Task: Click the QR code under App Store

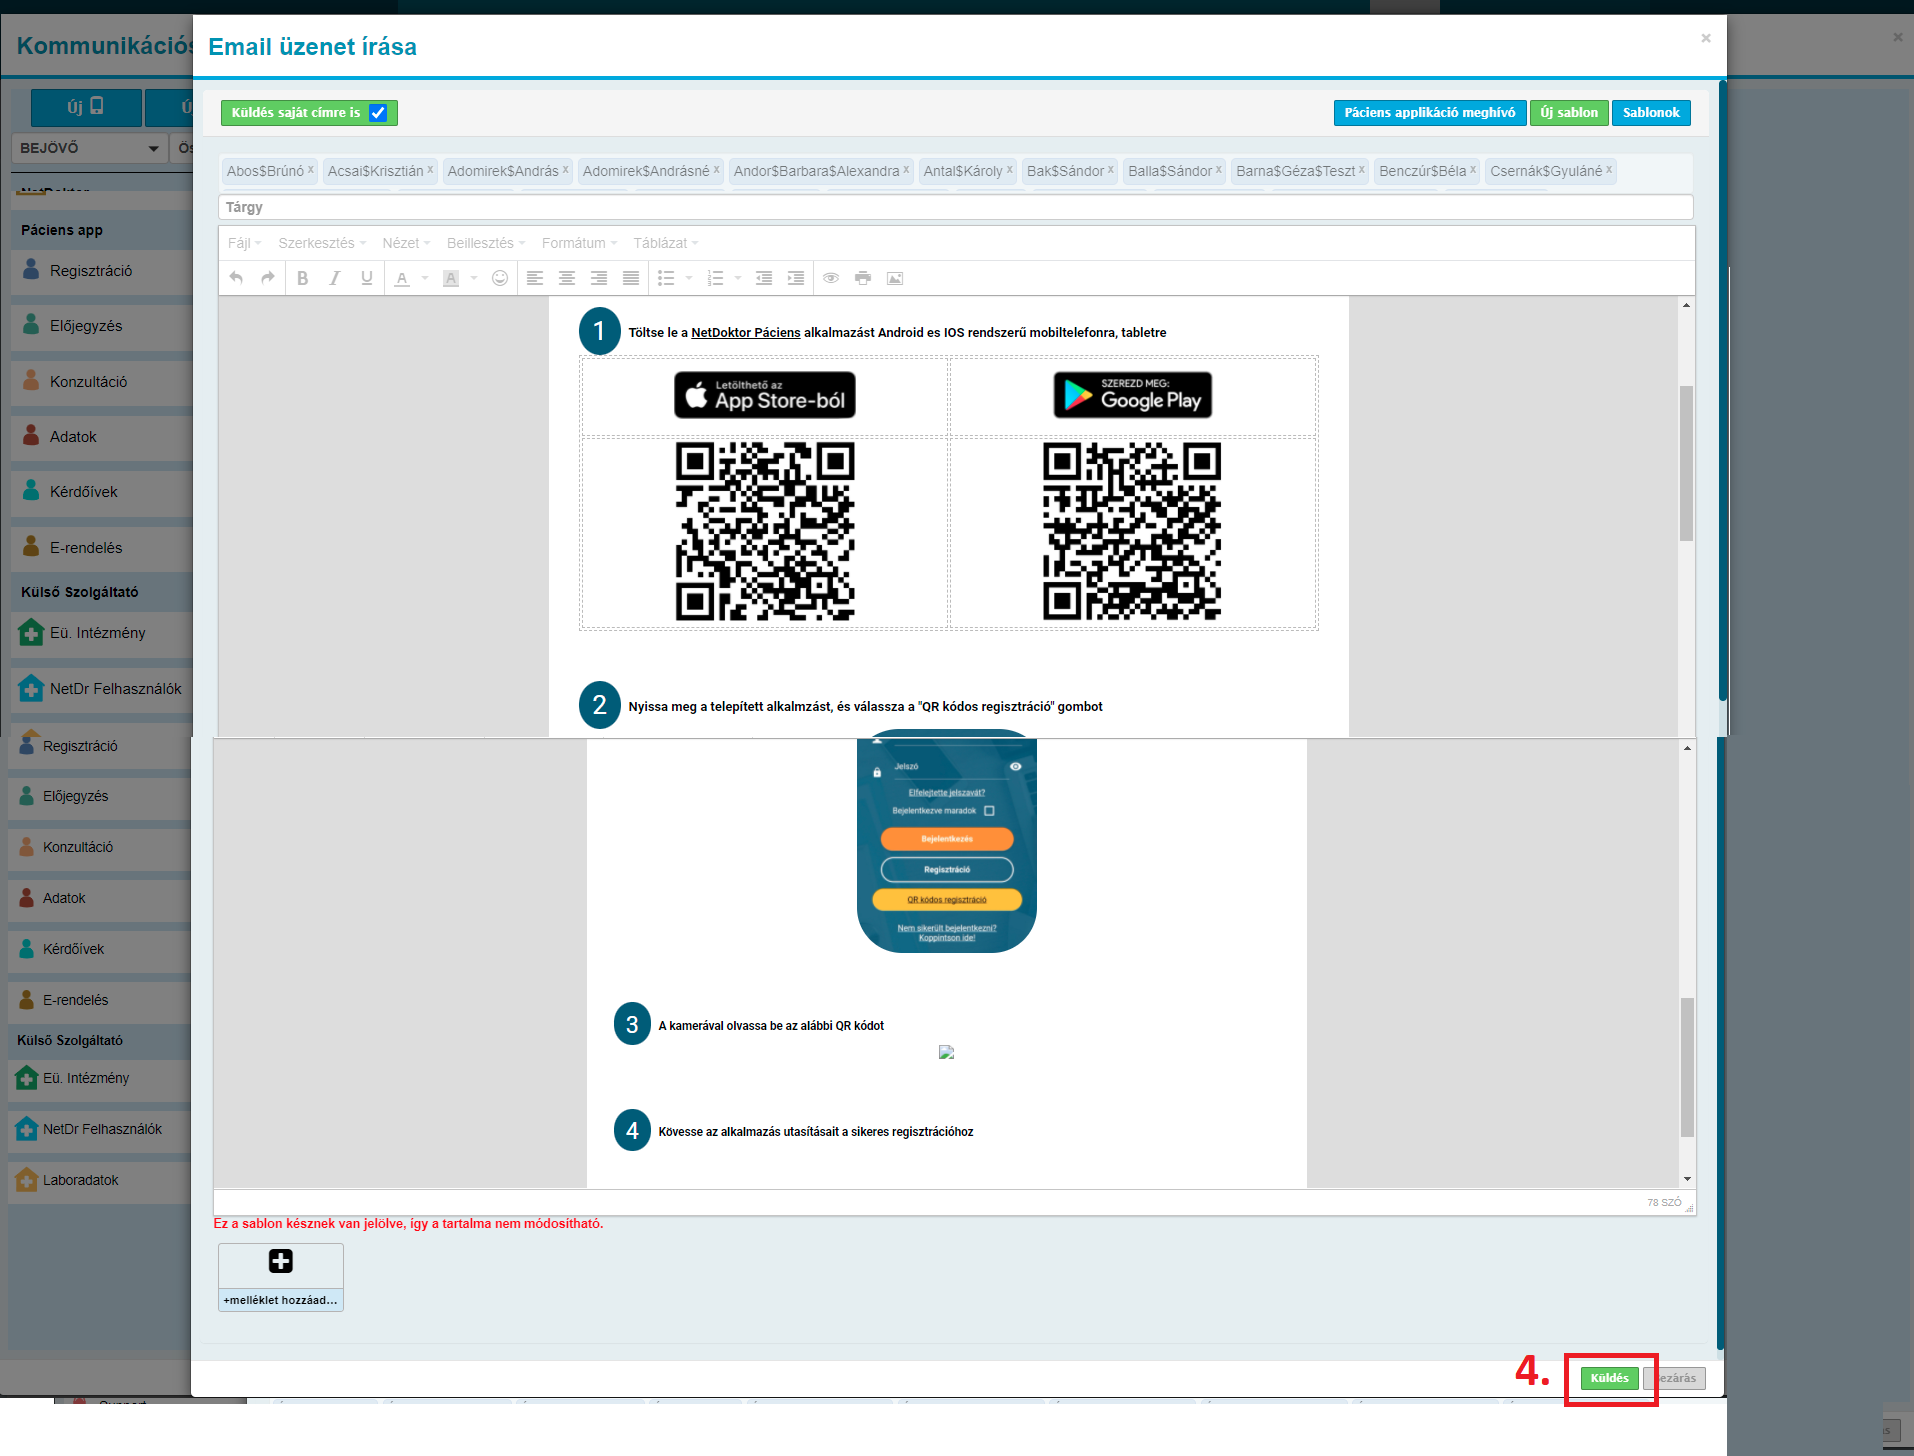Action: pos(765,531)
